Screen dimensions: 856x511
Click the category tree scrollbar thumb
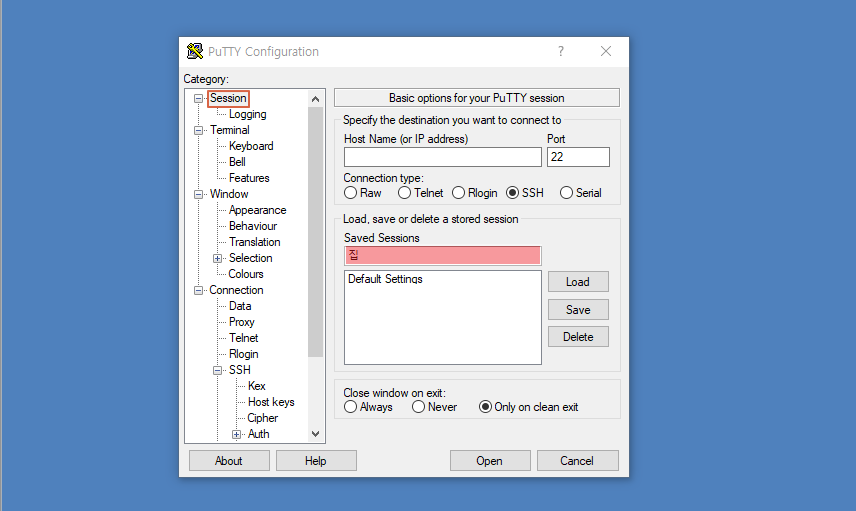click(316, 232)
